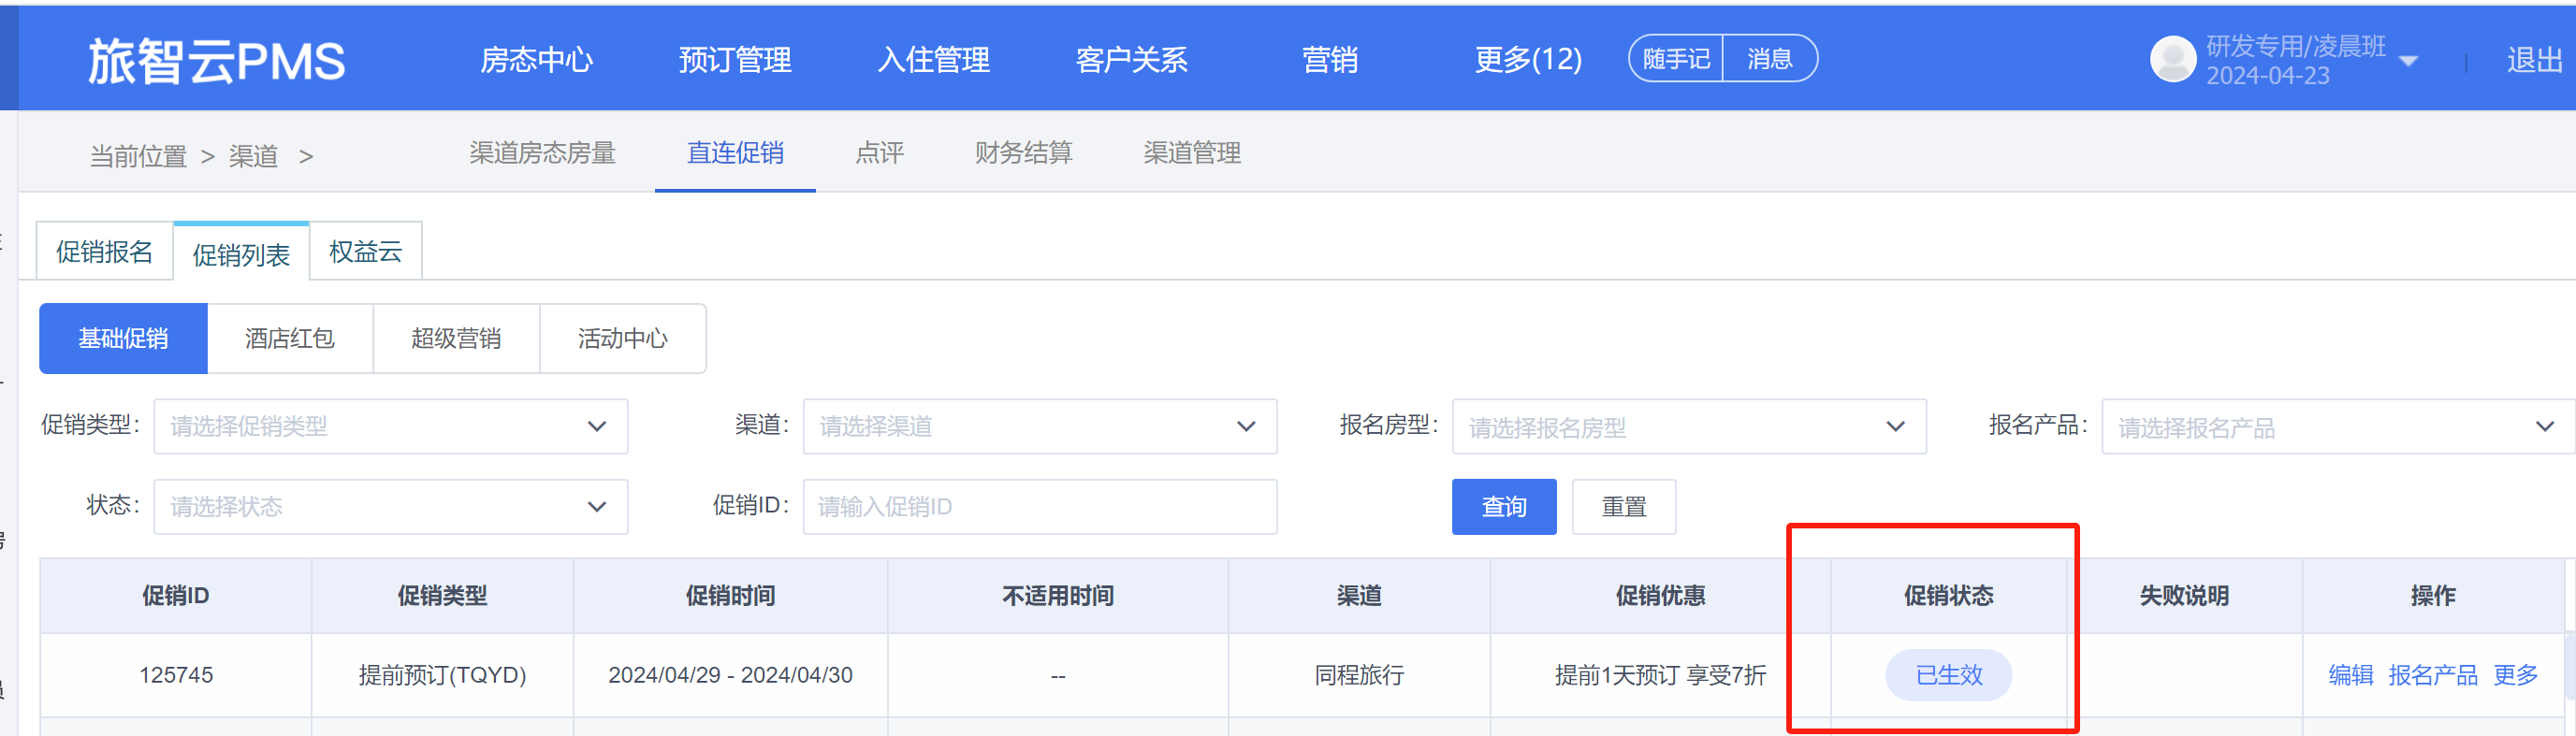Click the 操作 column header
The height and width of the screenshot is (736, 2576).
(x=2432, y=596)
